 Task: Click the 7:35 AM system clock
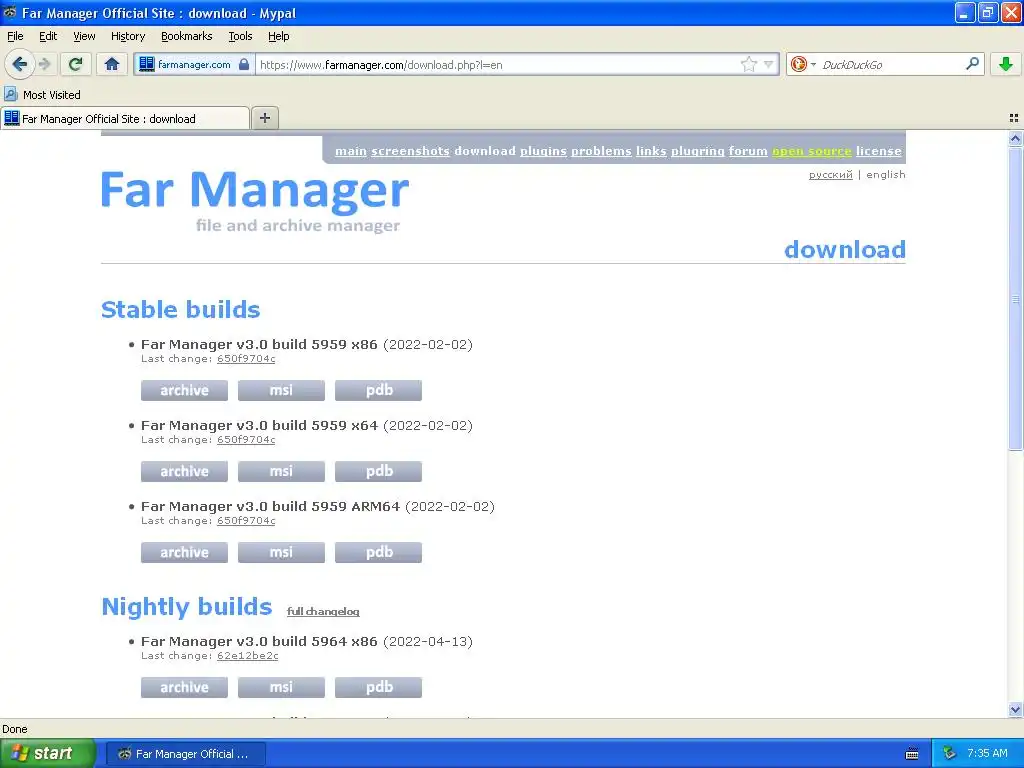[987, 753]
